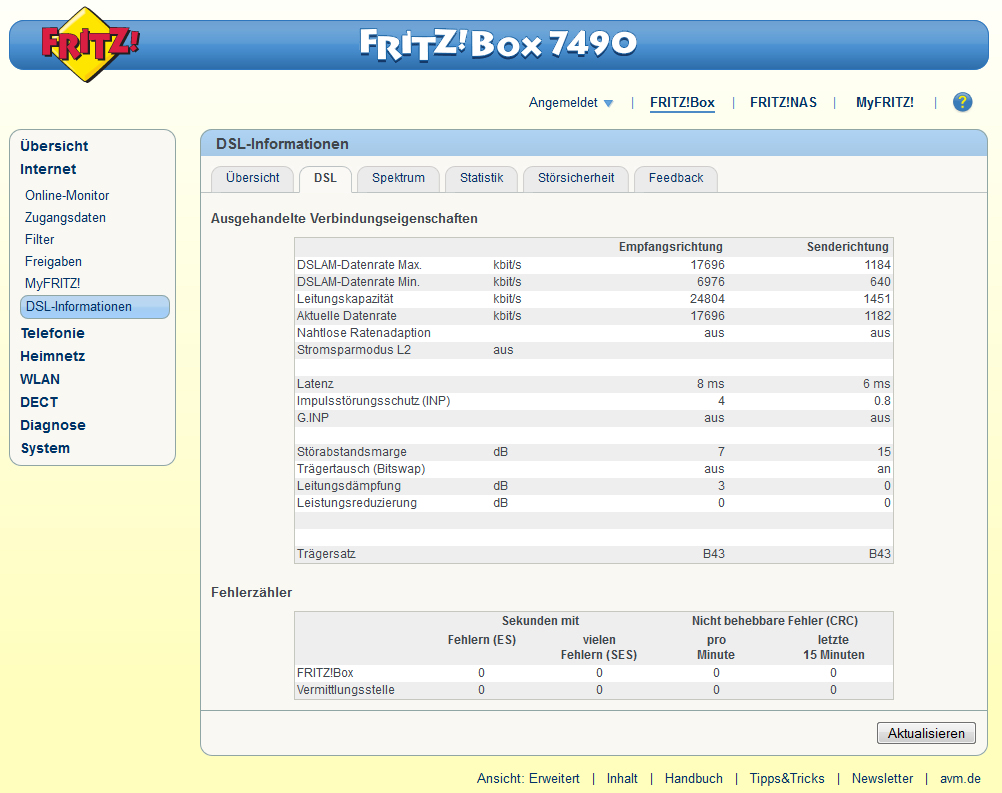Open the FRITZ!Box header link

tap(682, 102)
